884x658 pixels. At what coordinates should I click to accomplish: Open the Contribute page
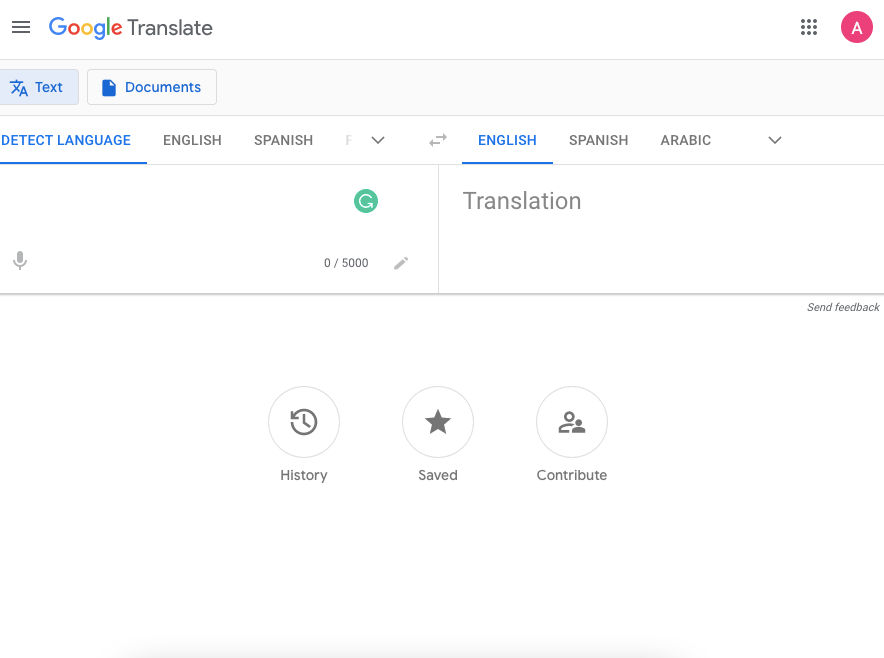[x=572, y=422]
